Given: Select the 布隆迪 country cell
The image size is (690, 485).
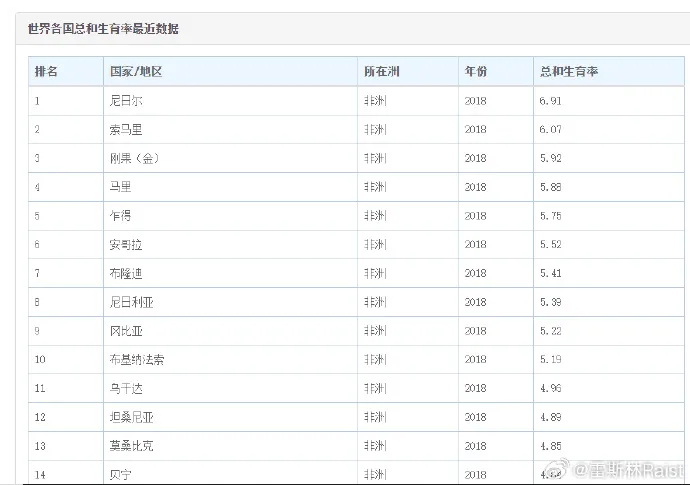Looking at the screenshot, I should (x=126, y=273).
